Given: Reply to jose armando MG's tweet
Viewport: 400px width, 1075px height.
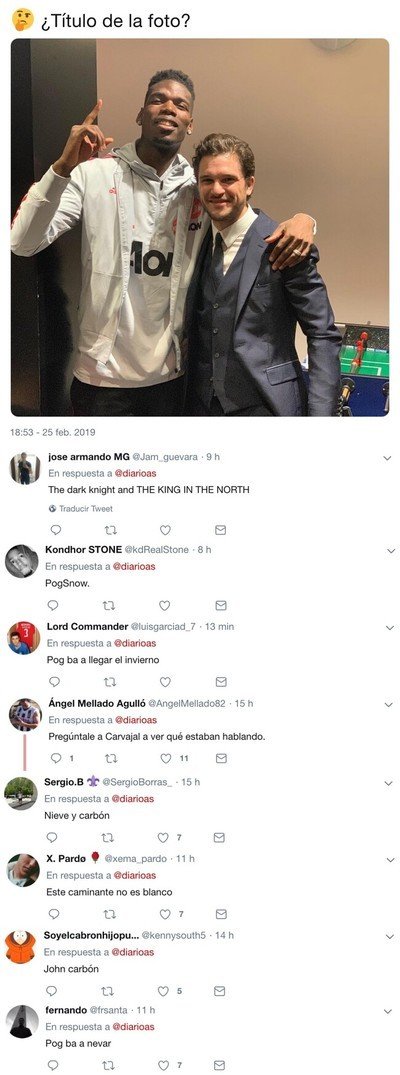Looking at the screenshot, I should click(x=56, y=529).
